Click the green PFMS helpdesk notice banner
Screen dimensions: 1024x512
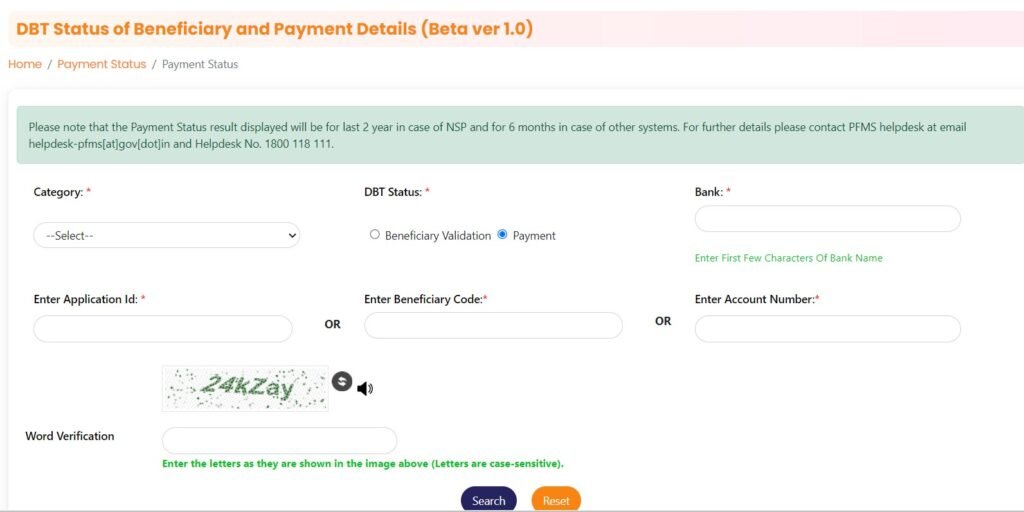coord(520,135)
